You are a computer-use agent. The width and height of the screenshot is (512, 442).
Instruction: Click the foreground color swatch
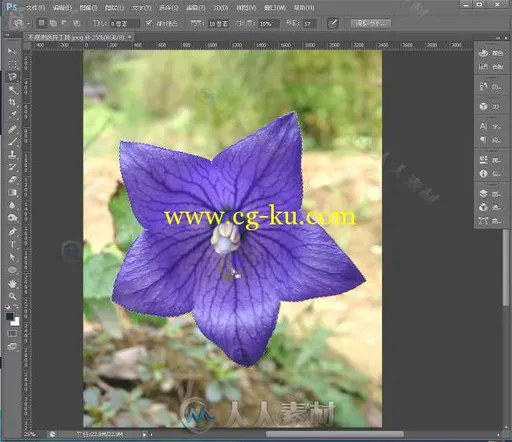click(10, 316)
